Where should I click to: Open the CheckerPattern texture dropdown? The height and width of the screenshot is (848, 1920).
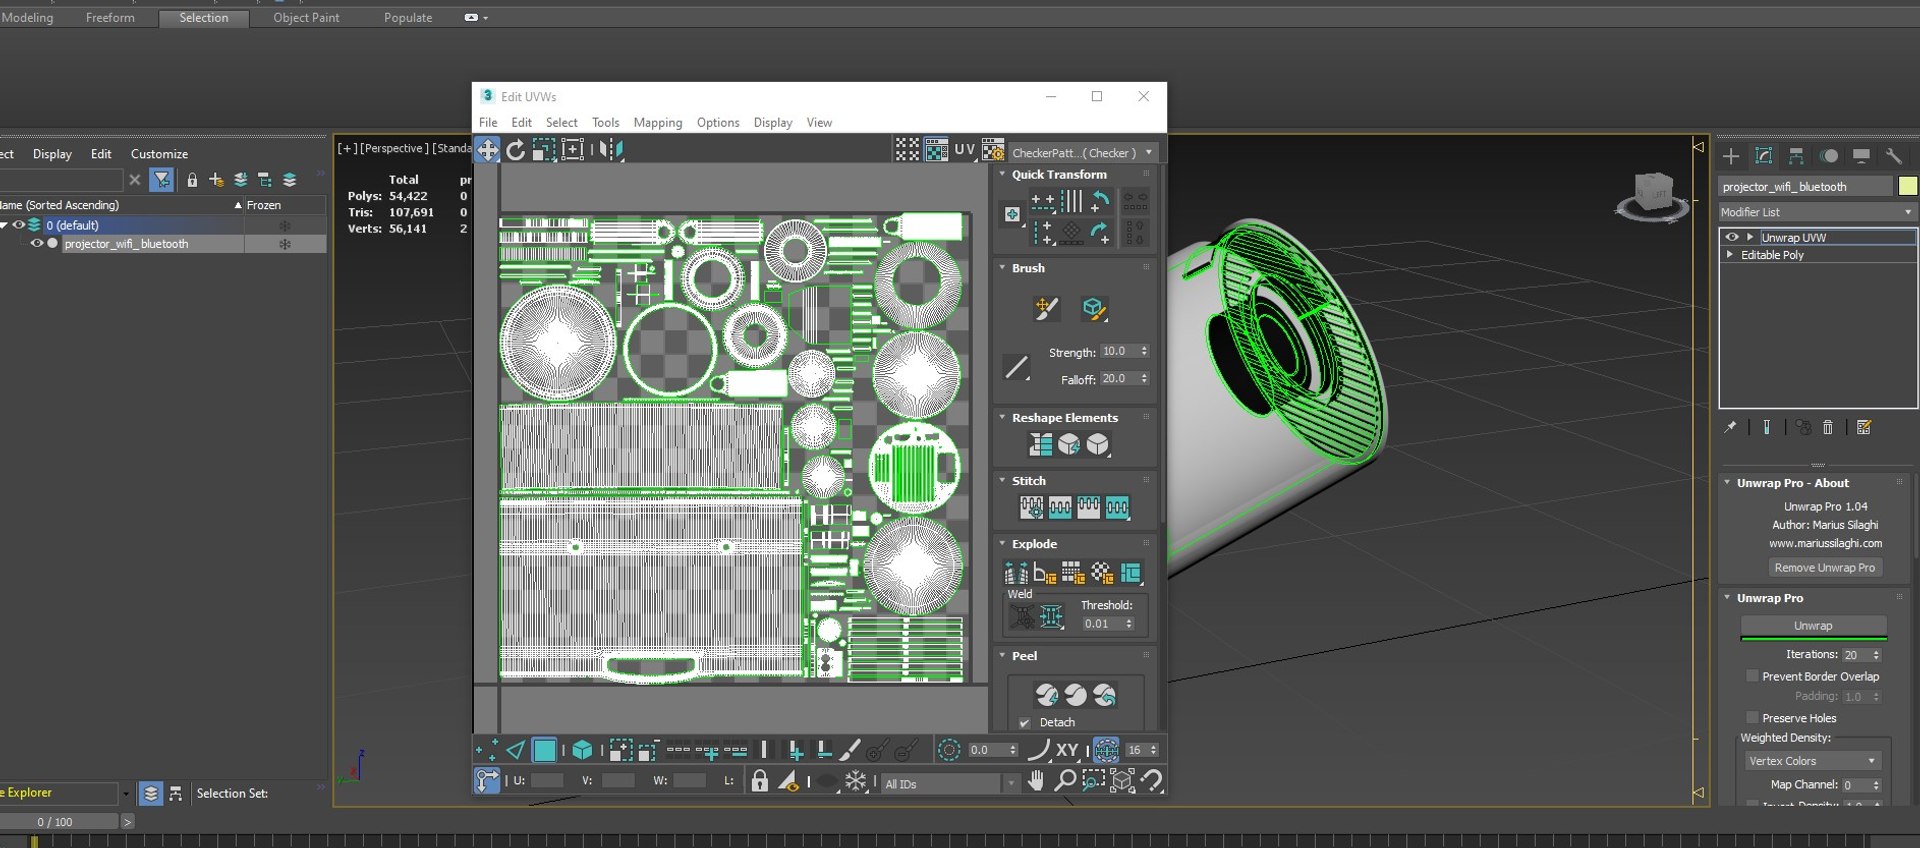pyautogui.click(x=1082, y=153)
